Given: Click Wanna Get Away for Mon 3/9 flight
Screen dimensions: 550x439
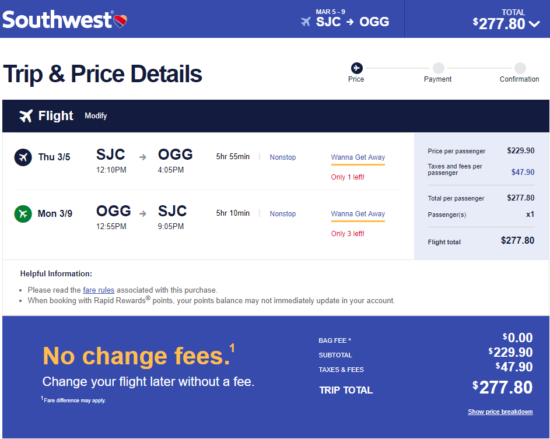Looking at the screenshot, I should point(358,214).
